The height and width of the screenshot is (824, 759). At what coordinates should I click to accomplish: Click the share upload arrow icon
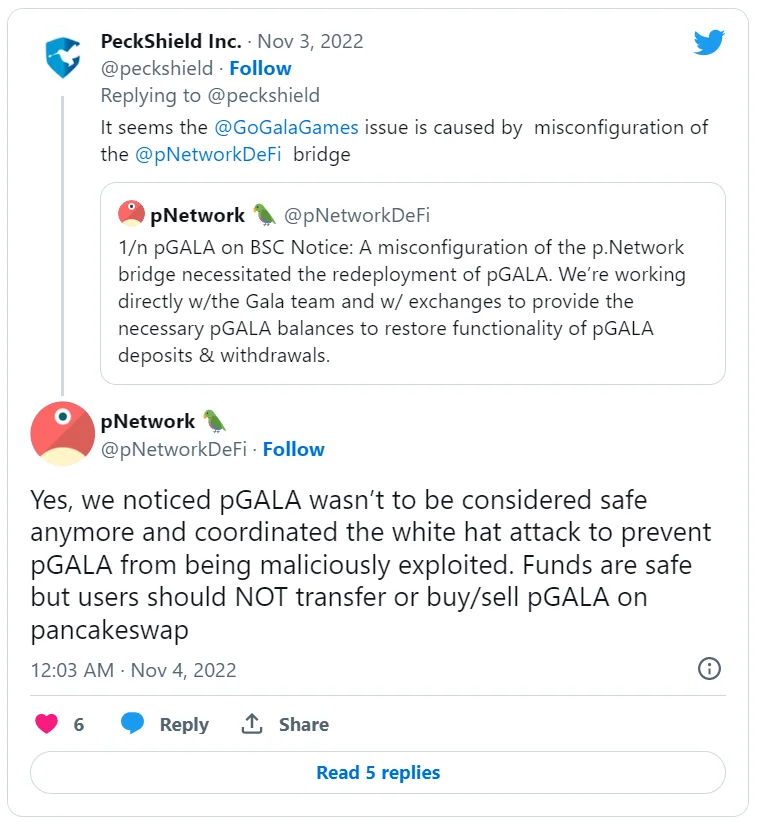[252, 724]
